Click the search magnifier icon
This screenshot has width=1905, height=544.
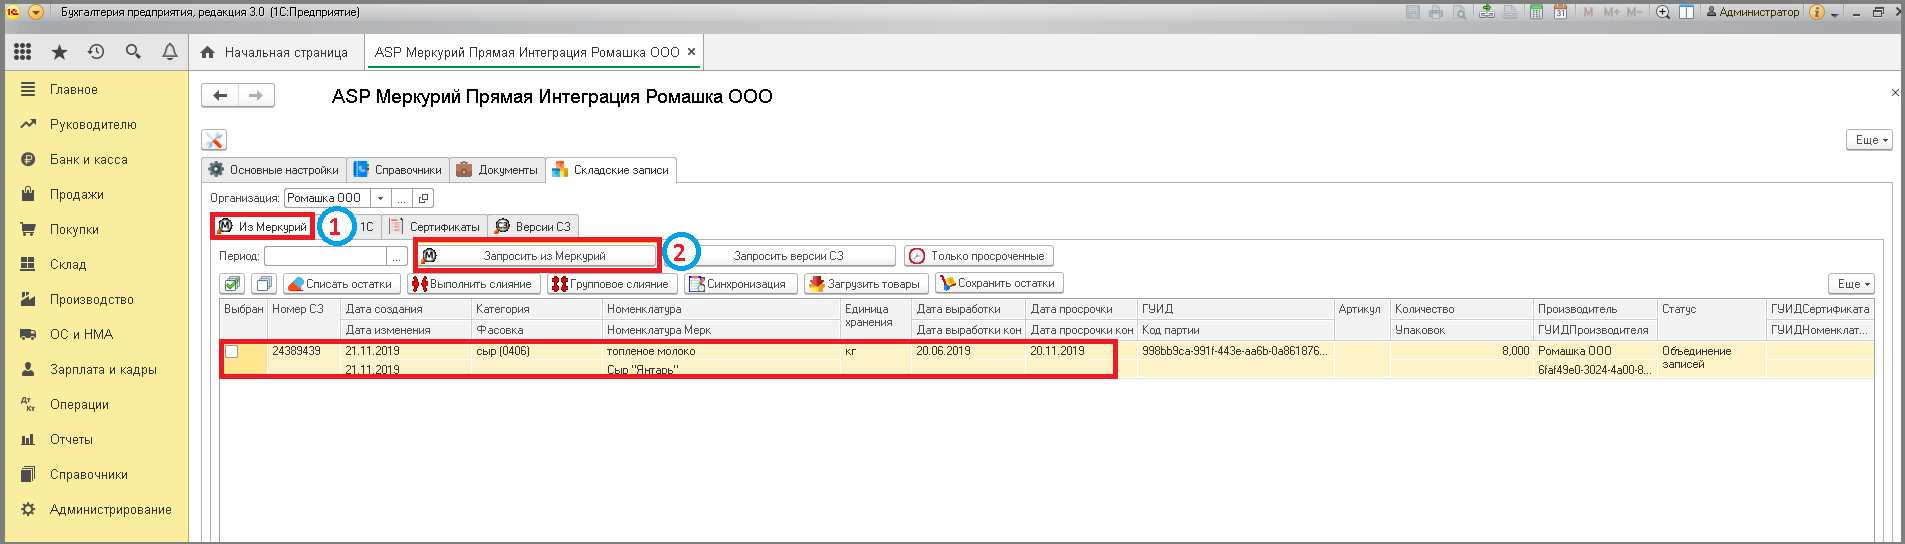[133, 52]
